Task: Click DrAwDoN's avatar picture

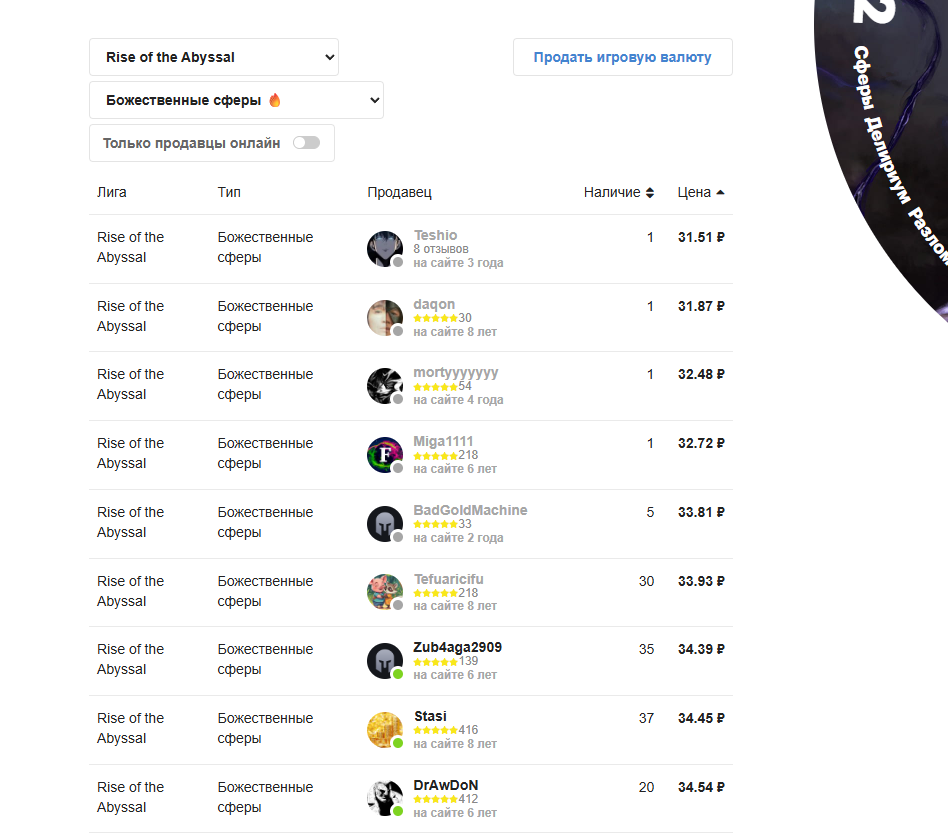Action: (x=385, y=798)
